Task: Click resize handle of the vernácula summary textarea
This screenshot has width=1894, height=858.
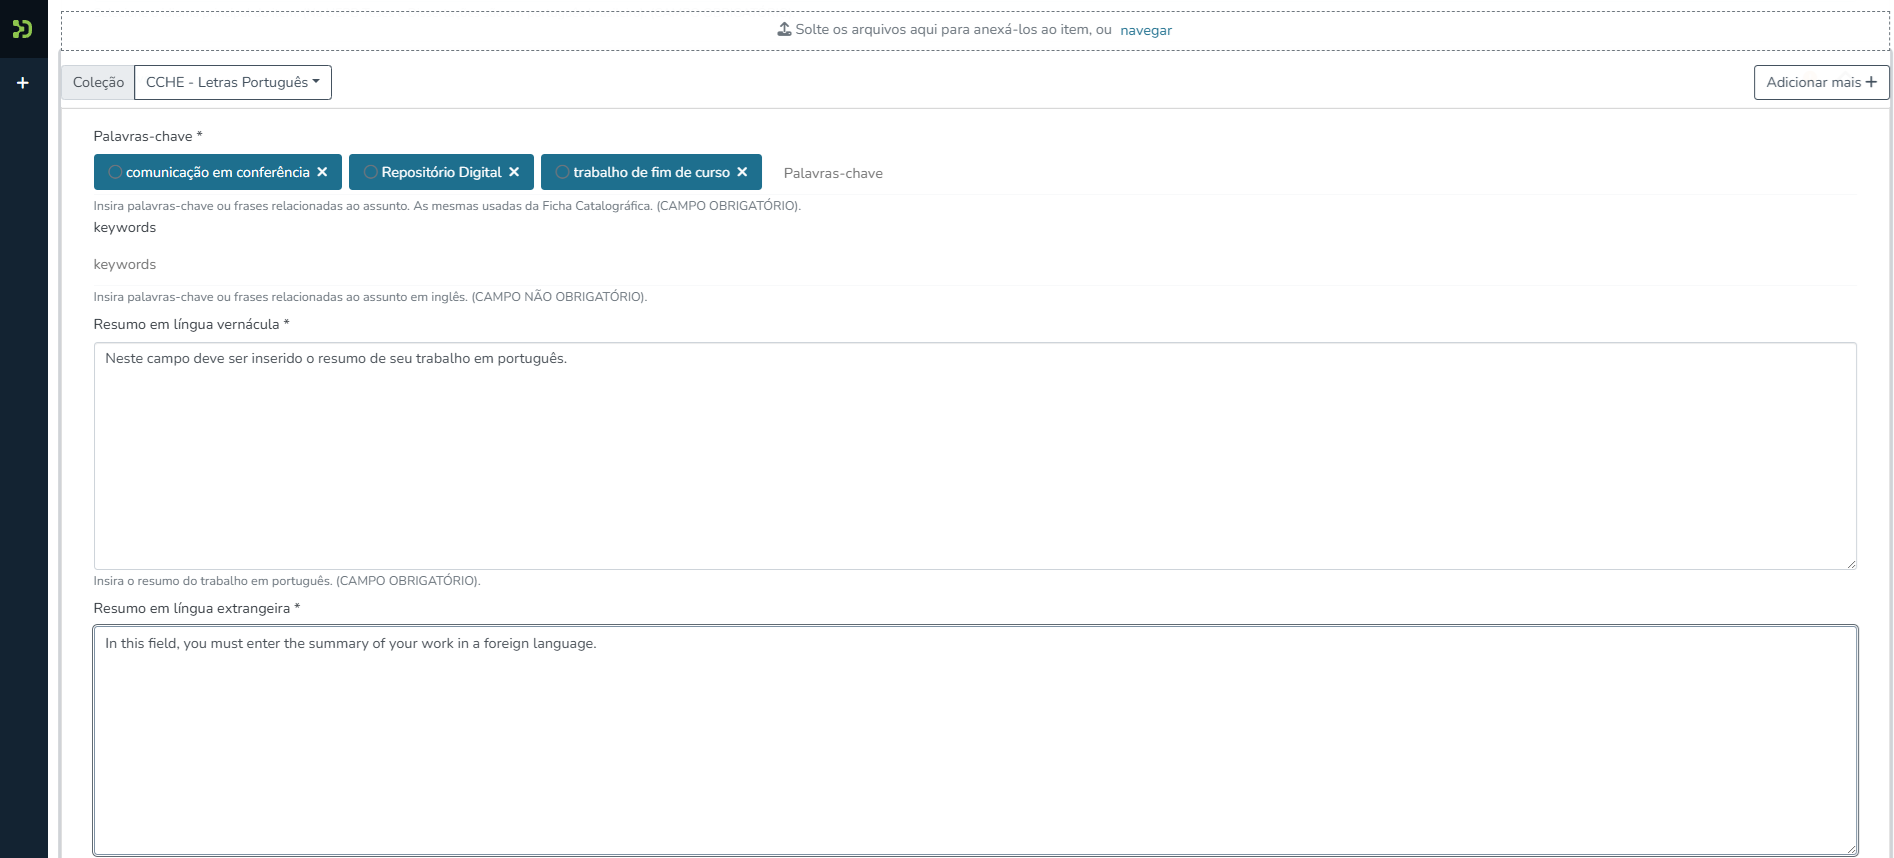Action: point(1851,564)
